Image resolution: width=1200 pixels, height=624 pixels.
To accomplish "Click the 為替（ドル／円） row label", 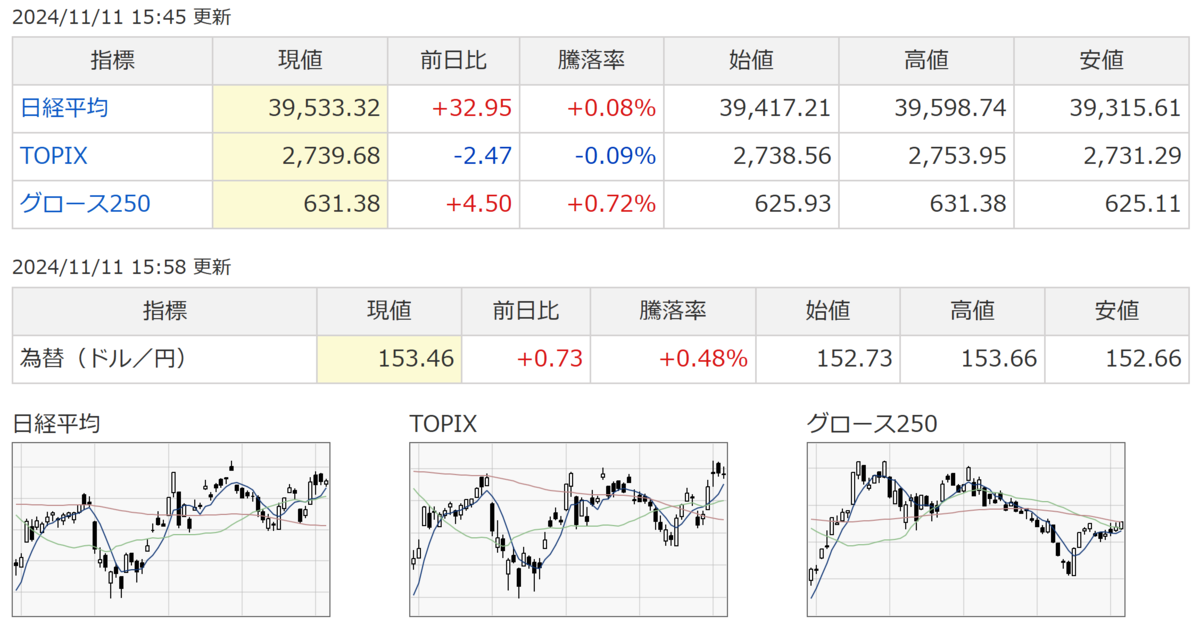I will tap(104, 358).
